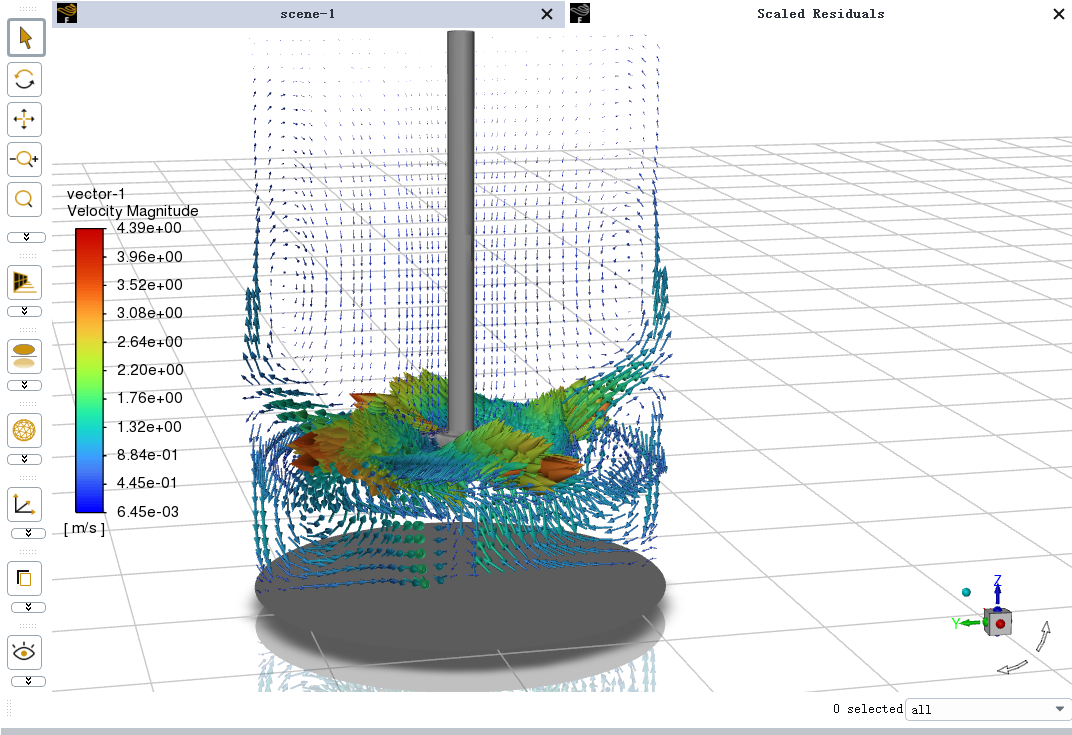1072x735 pixels.
Task: Click the 4.39e+00 maximum legend value
Action: click(149, 228)
